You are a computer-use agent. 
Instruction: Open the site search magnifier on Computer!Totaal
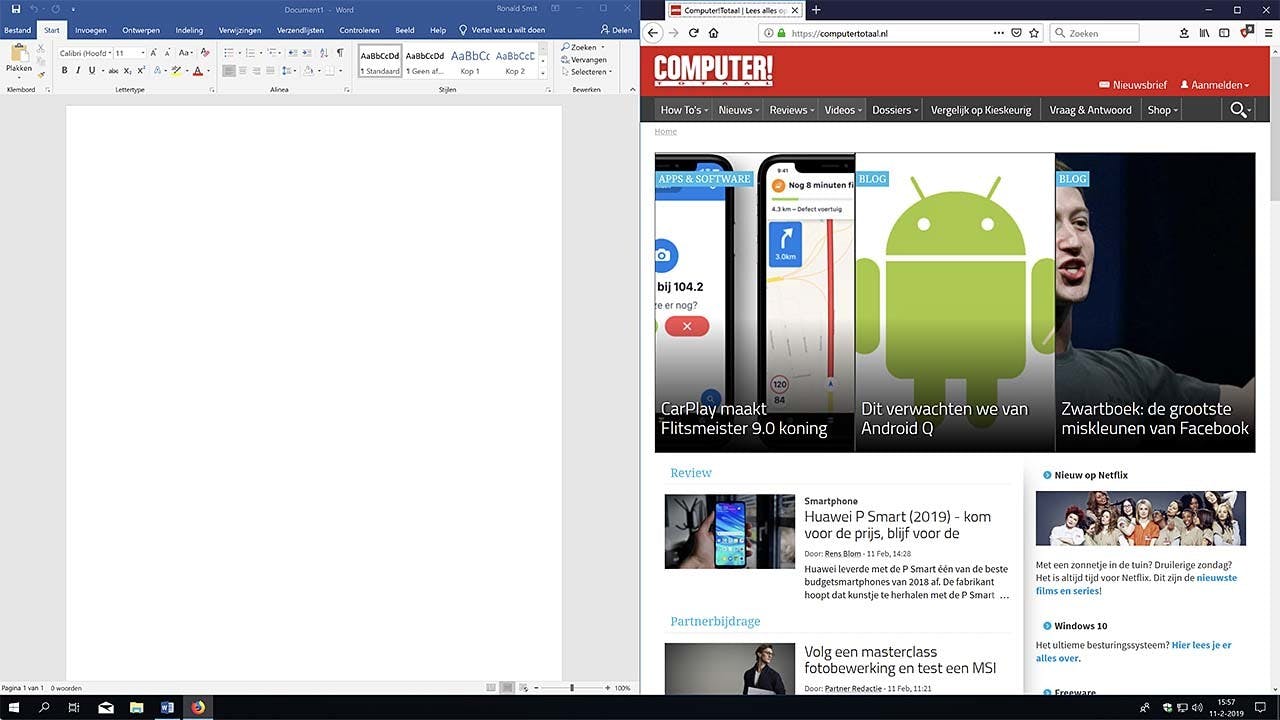pyautogui.click(x=1239, y=110)
